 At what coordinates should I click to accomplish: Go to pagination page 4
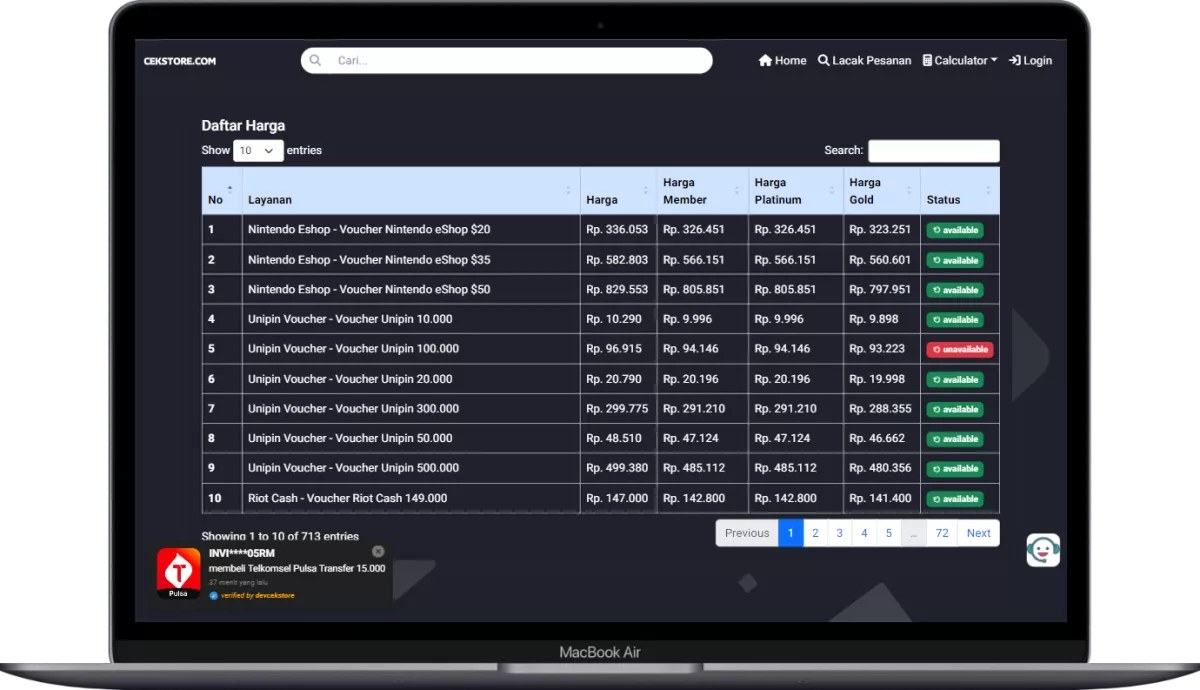click(864, 533)
